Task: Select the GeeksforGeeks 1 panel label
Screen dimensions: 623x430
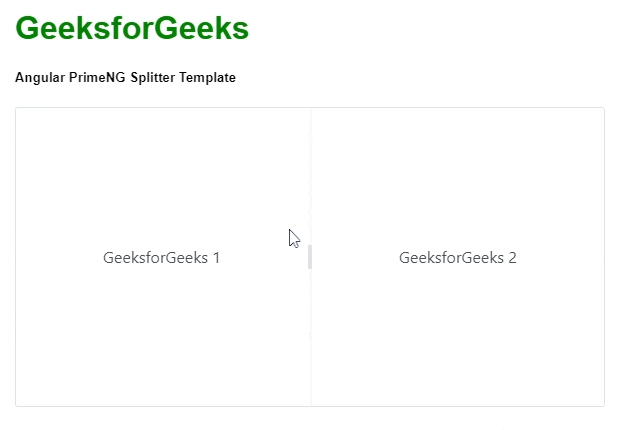Action: pos(161,258)
